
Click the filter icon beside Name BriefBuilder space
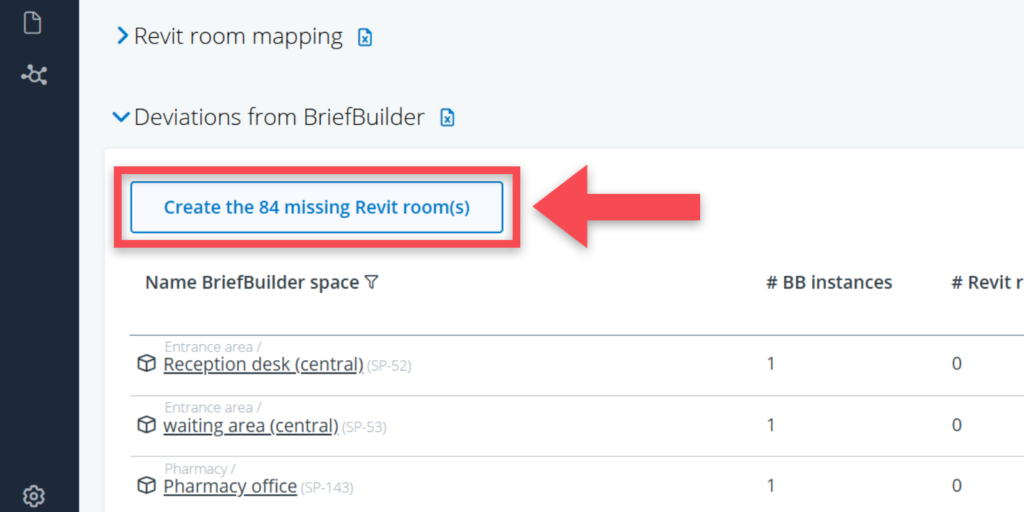pos(372,283)
